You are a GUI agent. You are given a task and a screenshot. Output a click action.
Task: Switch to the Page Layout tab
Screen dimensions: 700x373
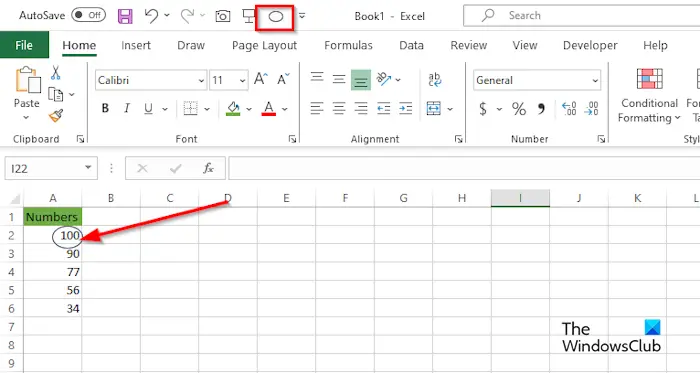[x=264, y=46]
